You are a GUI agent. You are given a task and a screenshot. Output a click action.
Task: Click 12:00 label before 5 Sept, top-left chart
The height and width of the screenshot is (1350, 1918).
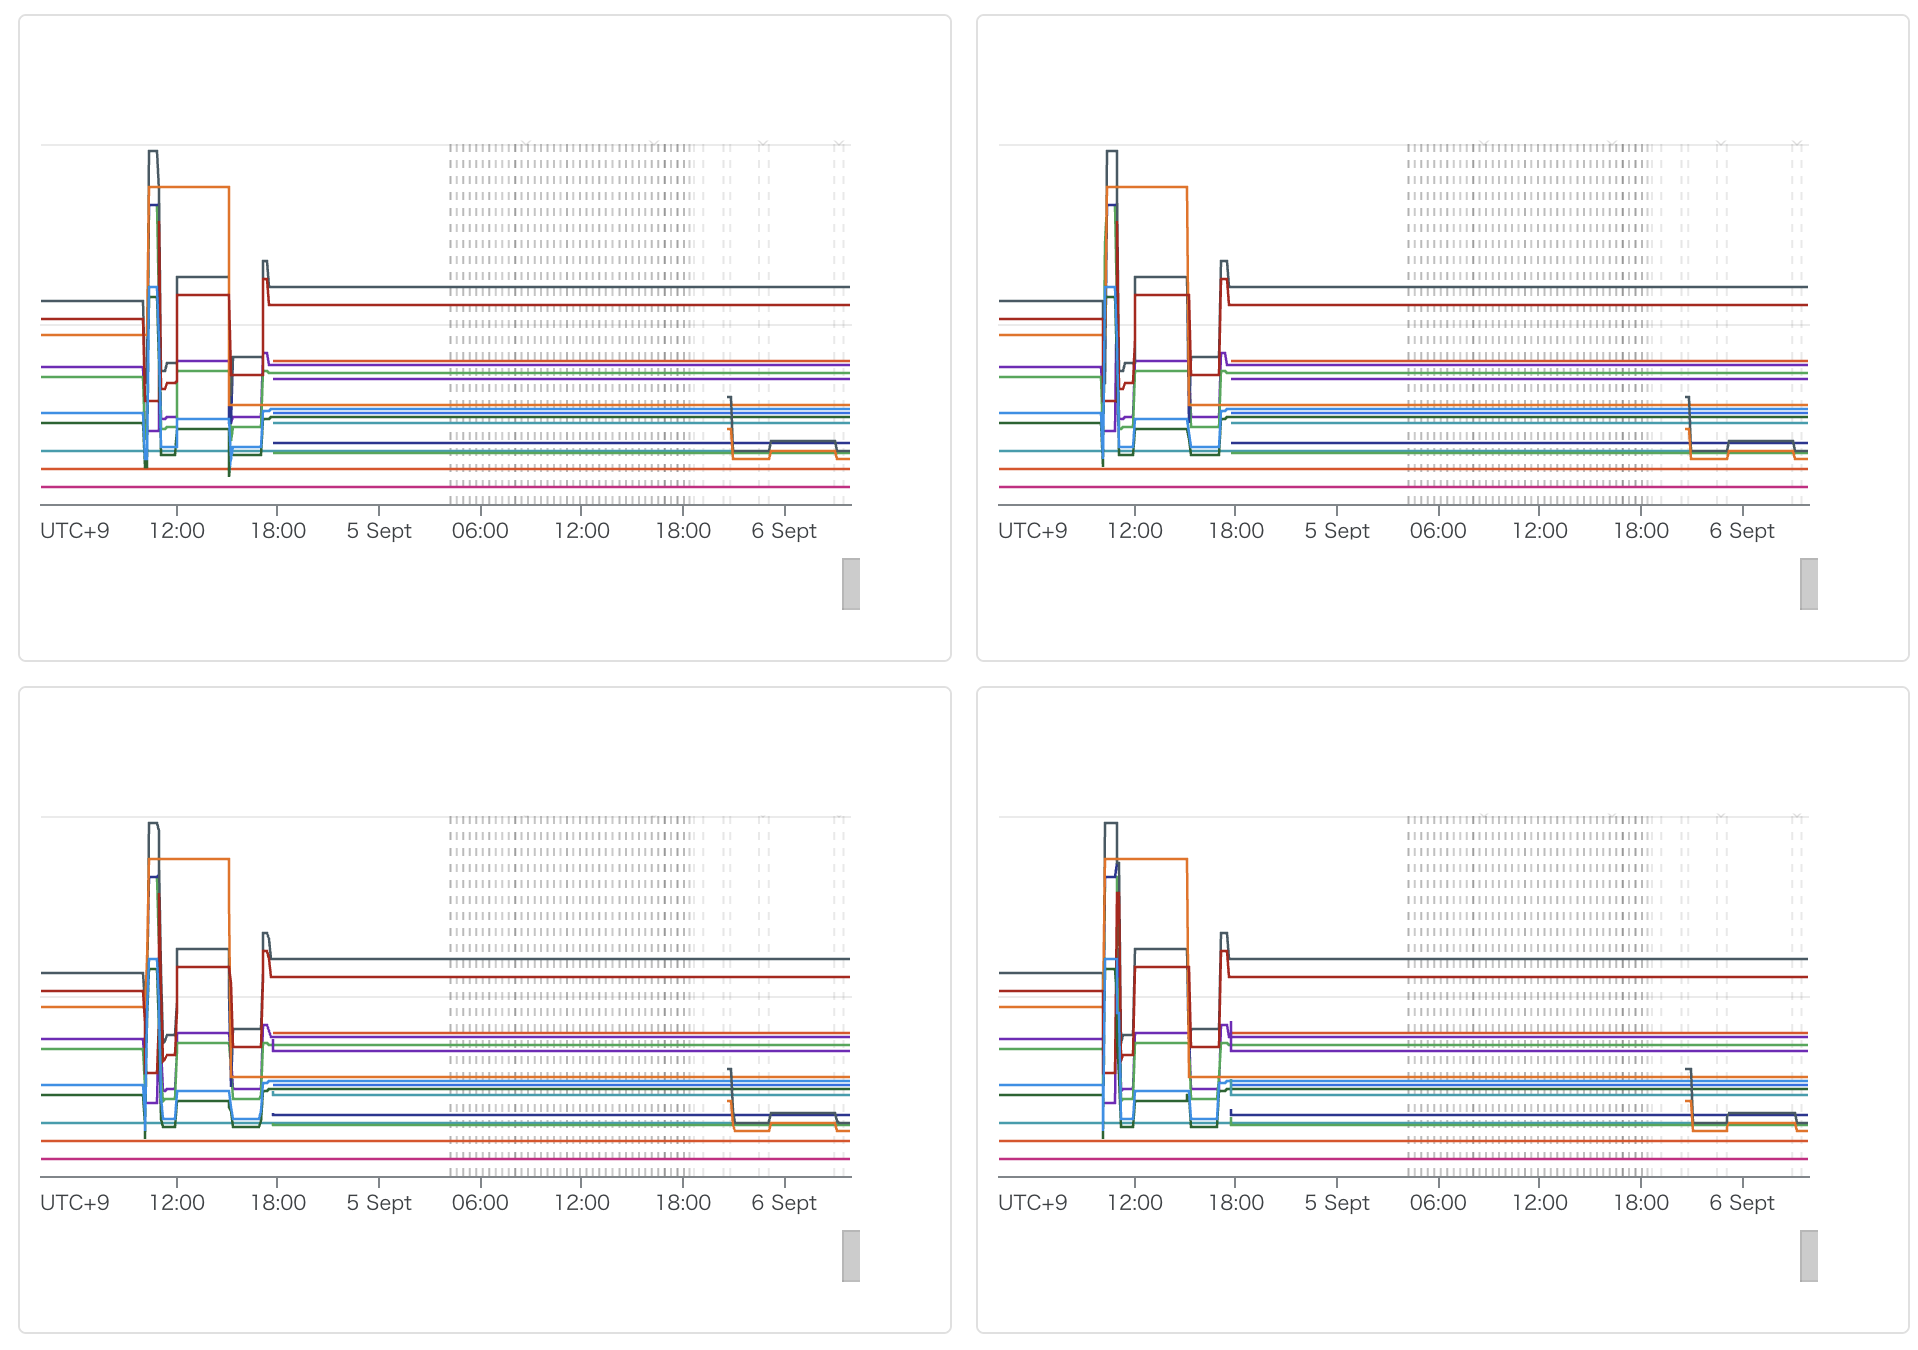pyautogui.click(x=177, y=531)
